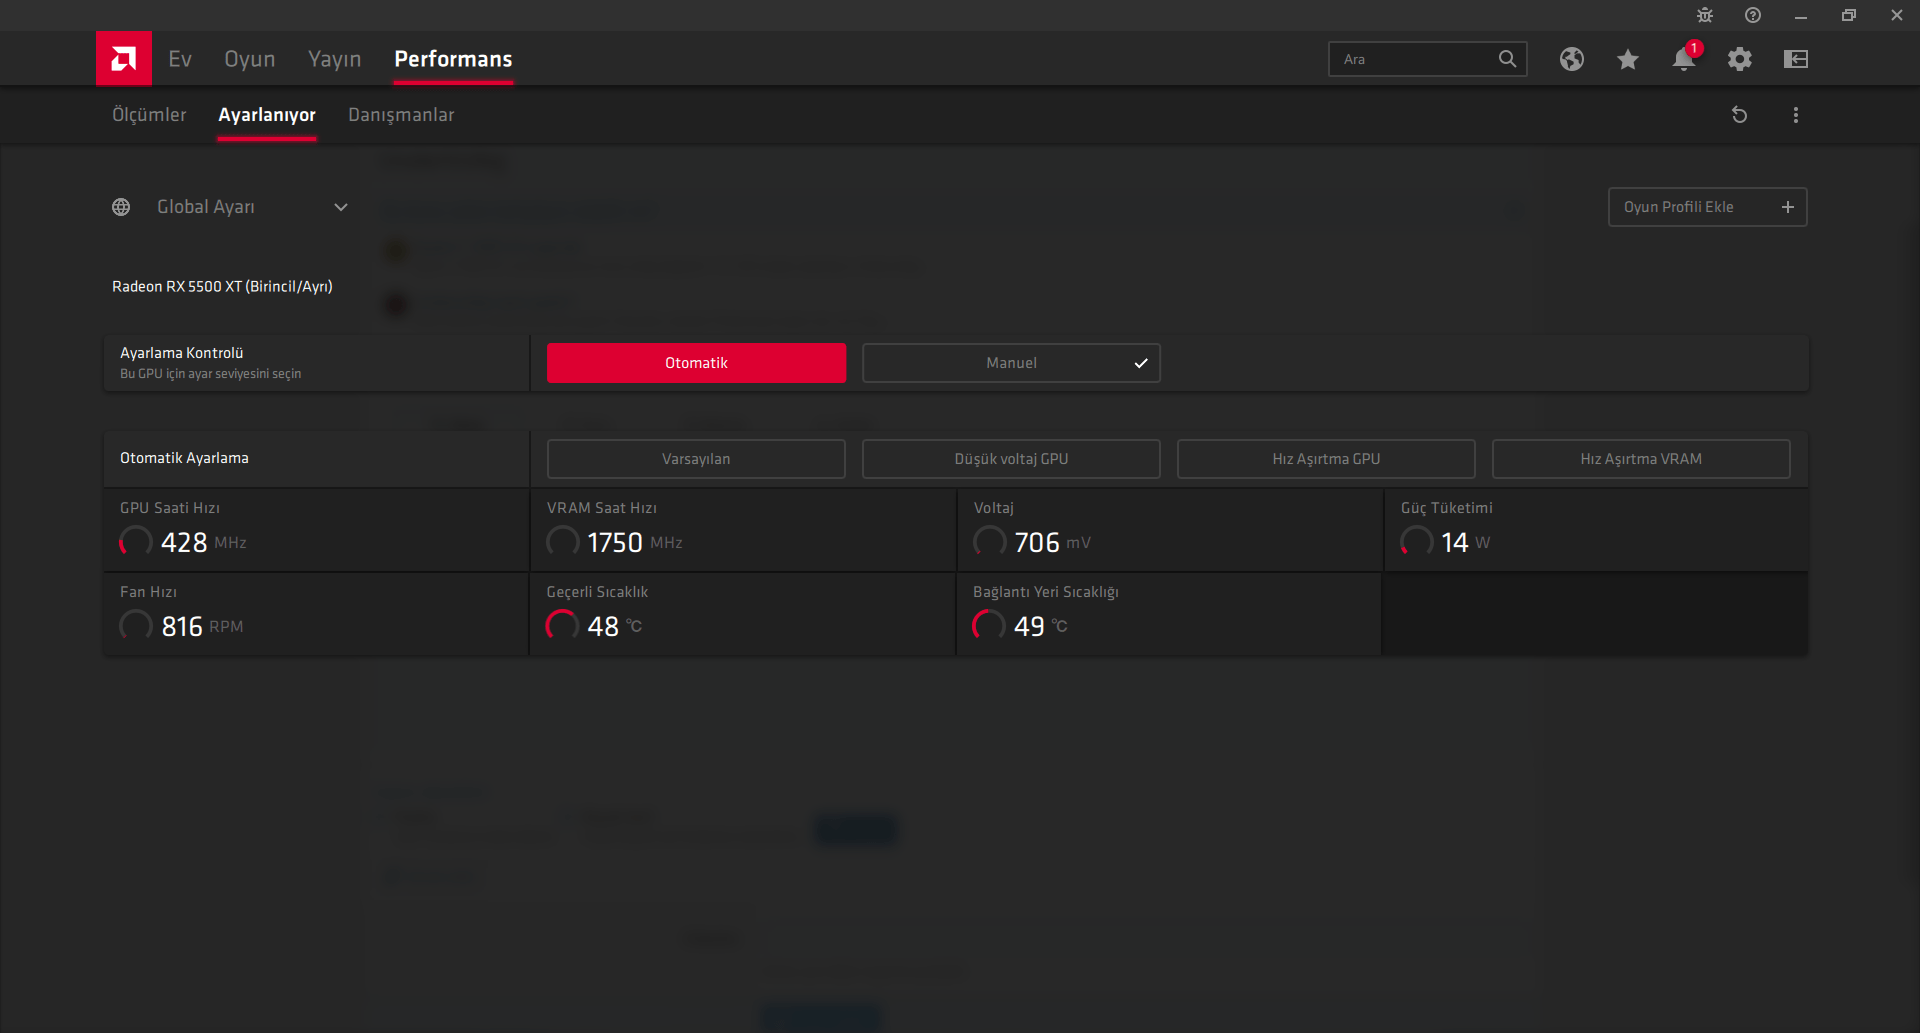The height and width of the screenshot is (1033, 1920).
Task: Click the globe icon beside Global Ayarı
Action: pyautogui.click(x=121, y=207)
